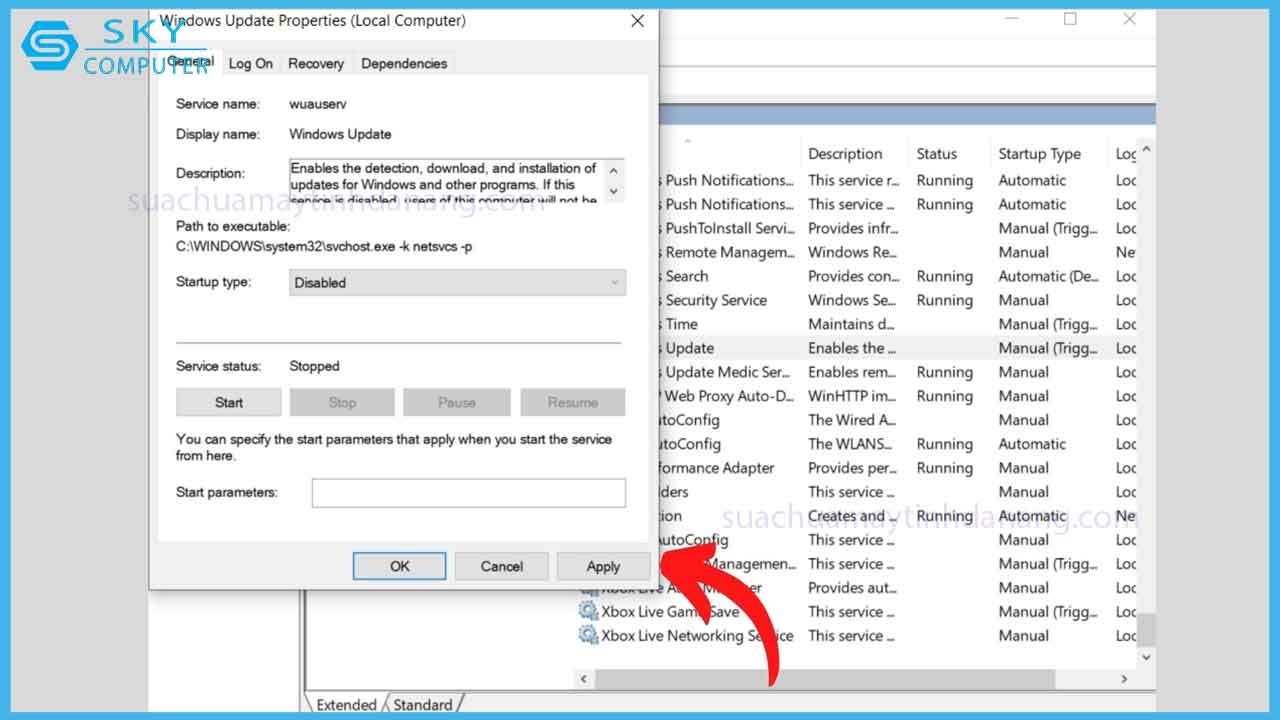This screenshot has height=720, width=1280.
Task: Click the 'The Wired A...' description cell
Action: 852,420
